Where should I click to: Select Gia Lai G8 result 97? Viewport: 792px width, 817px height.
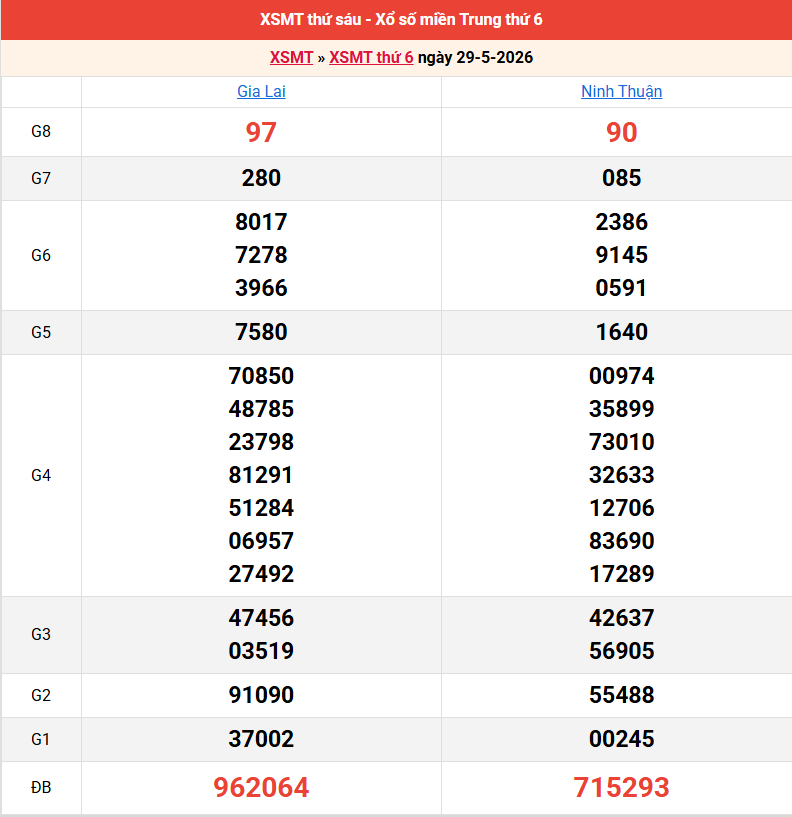(261, 132)
